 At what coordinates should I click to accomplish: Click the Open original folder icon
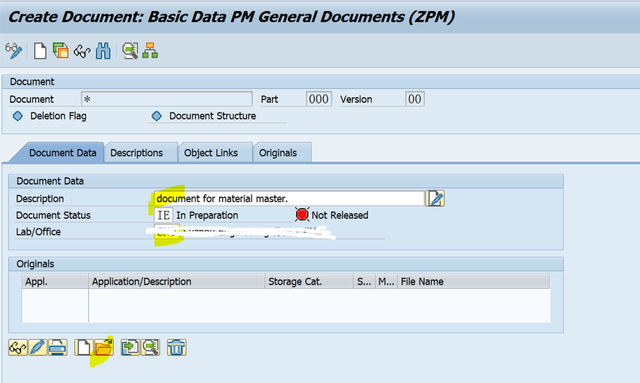(x=103, y=348)
